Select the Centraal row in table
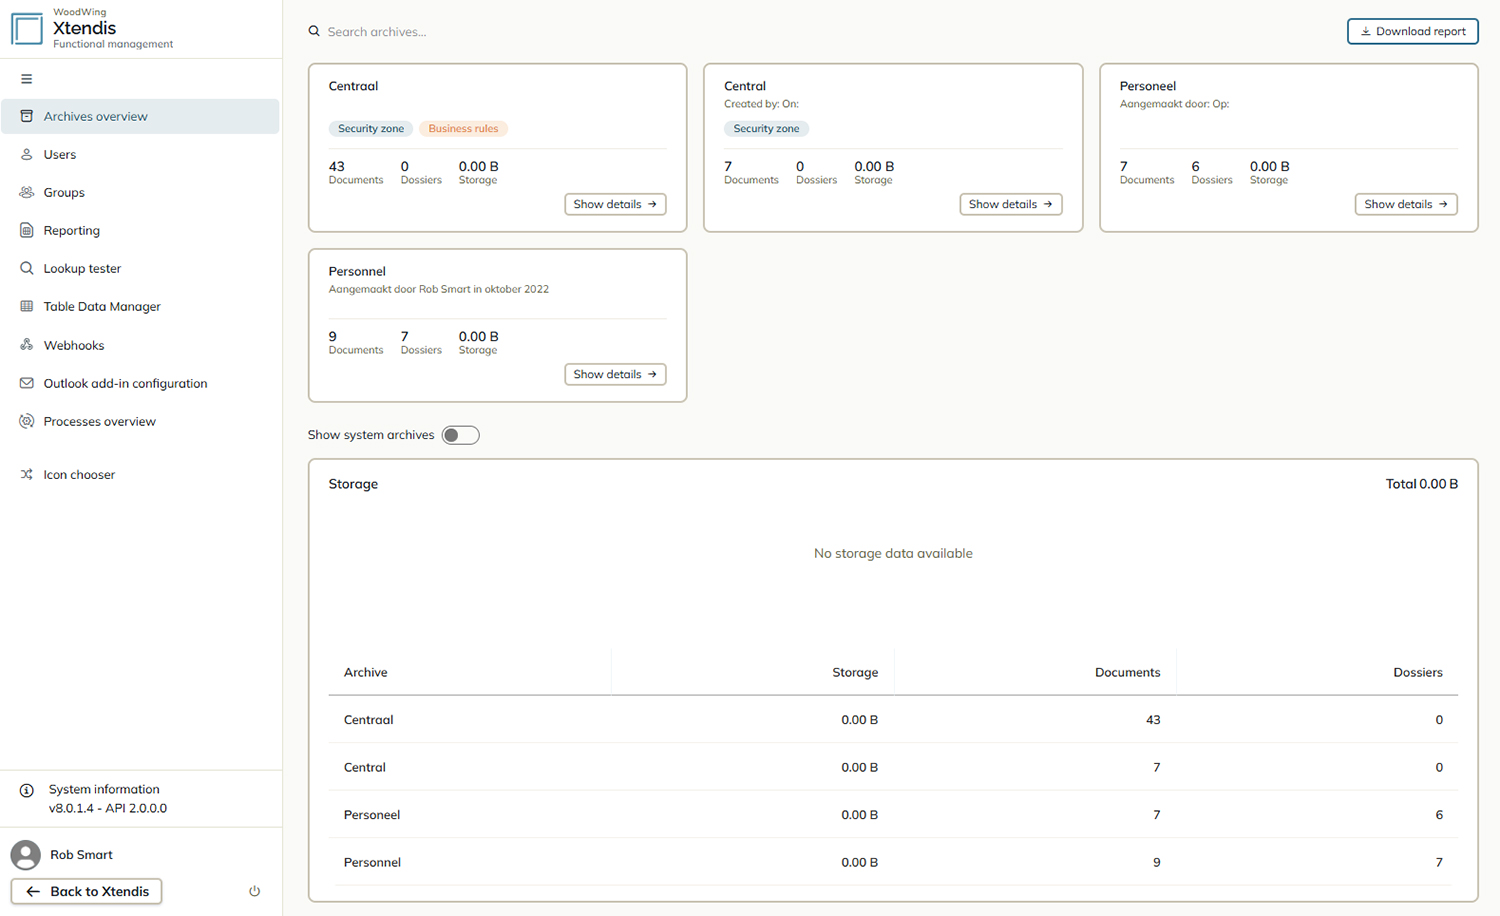Viewport: 1500px width, 916px height. coord(893,719)
